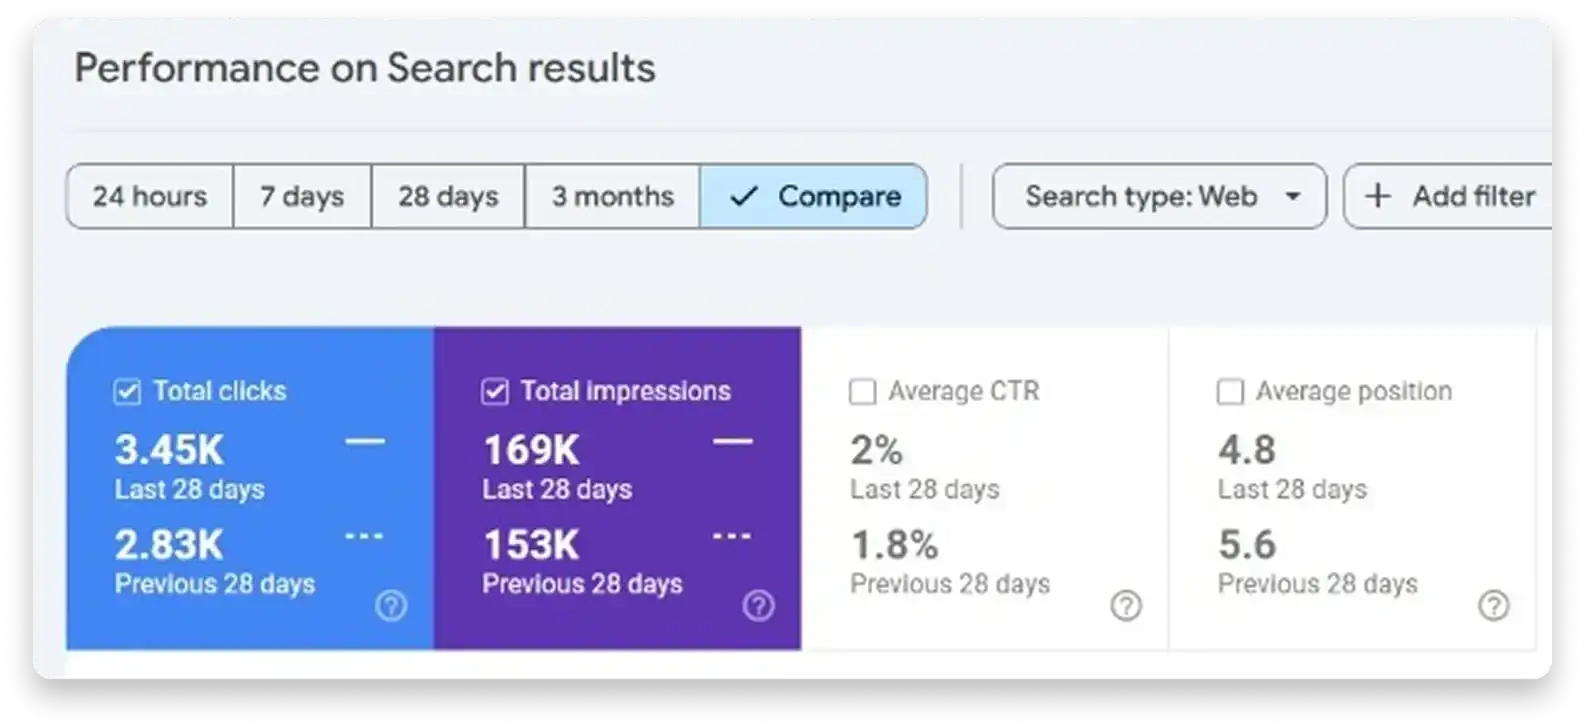1584x727 pixels.
Task: Uncheck the Total clicks checkbox
Action: [x=128, y=391]
